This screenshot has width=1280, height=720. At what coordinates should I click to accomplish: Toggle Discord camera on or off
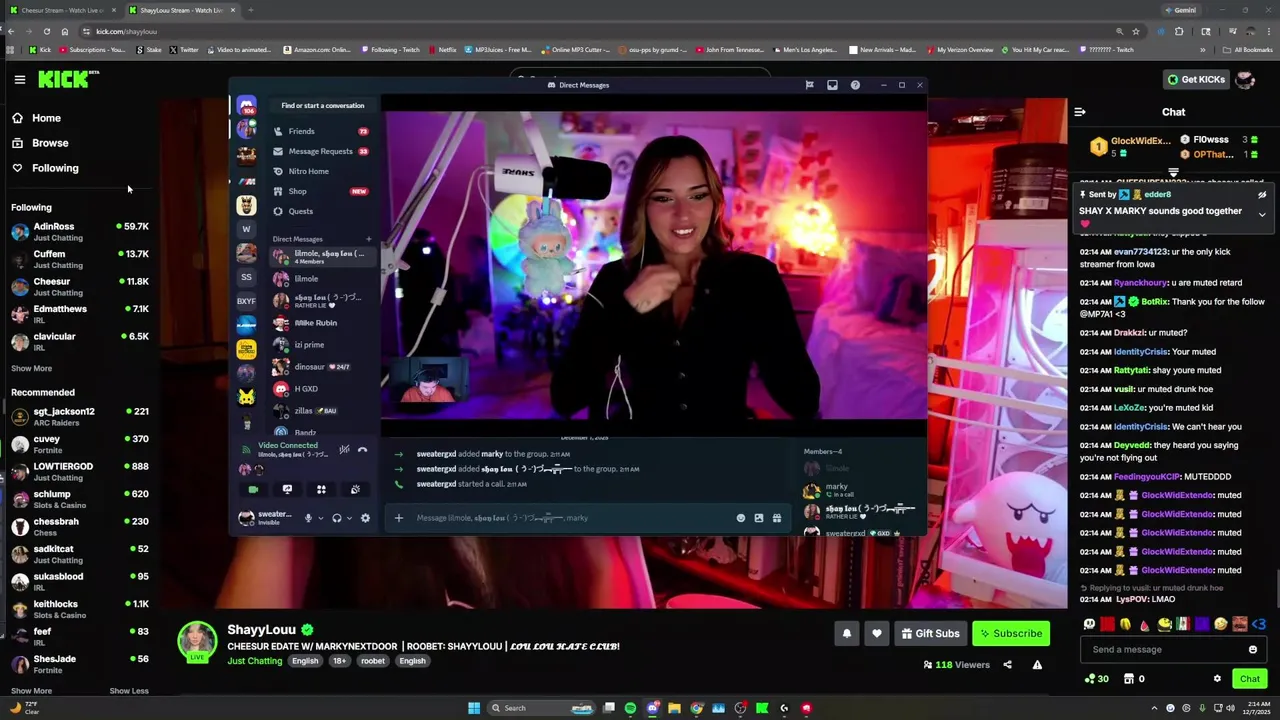point(253,489)
